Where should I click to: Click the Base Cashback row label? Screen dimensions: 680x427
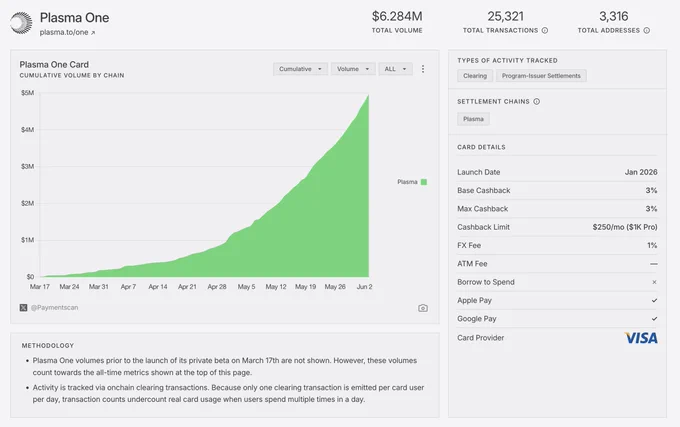484,190
